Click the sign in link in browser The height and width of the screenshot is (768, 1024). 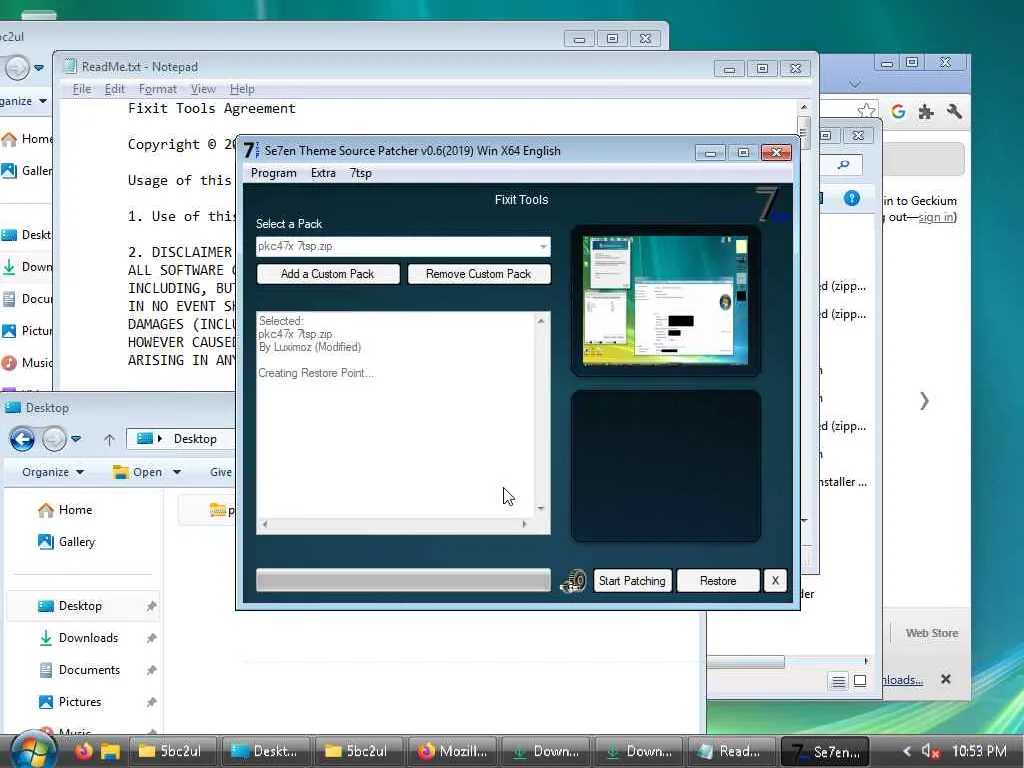pyautogui.click(x=936, y=217)
